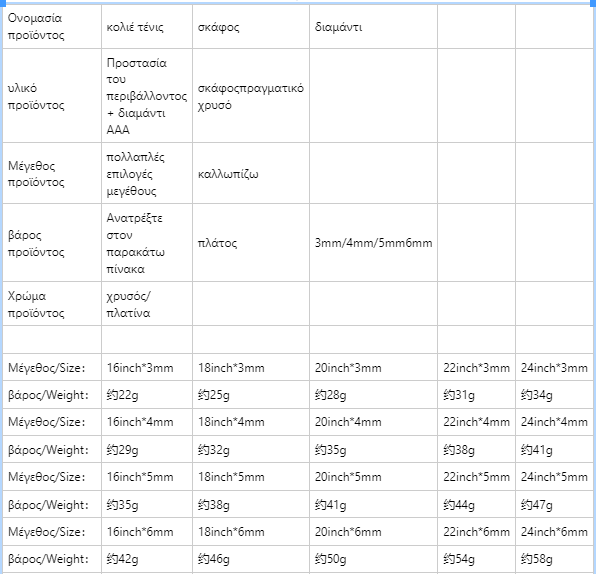Click the 'πλάτος' cell
Image resolution: width=596 pixels, height=574 pixels.
point(251,243)
